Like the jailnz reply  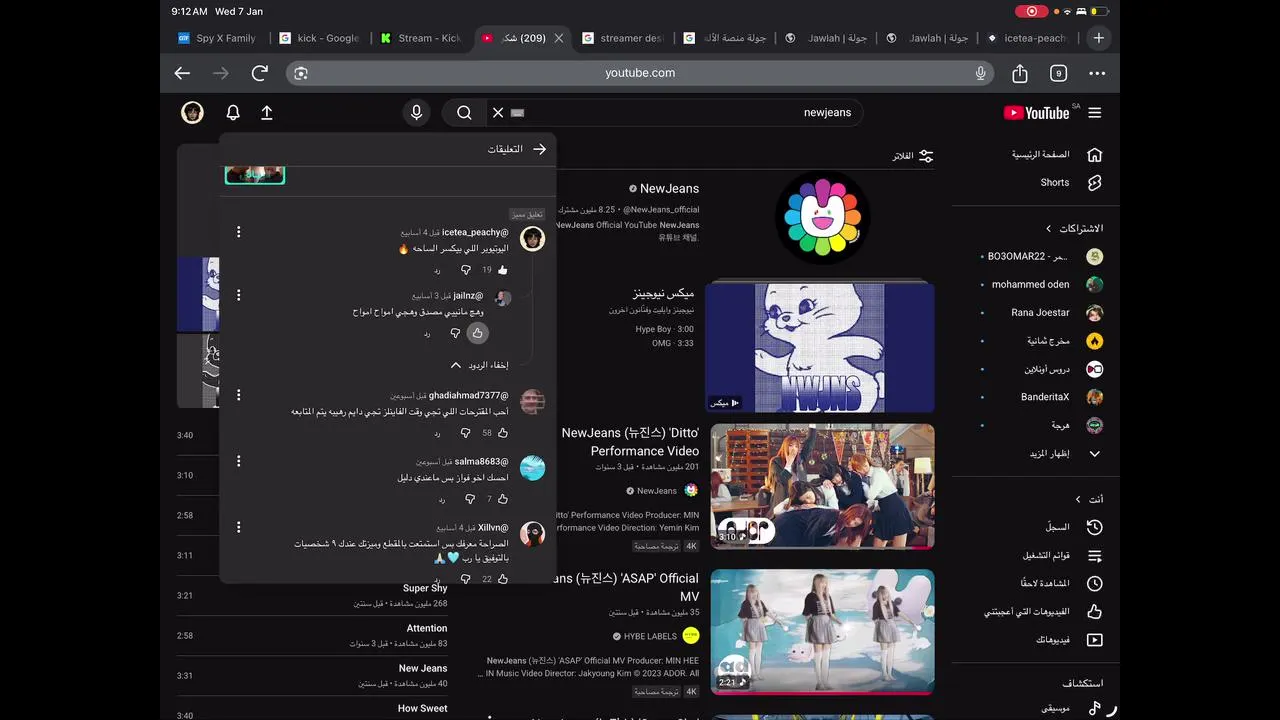[x=478, y=333]
